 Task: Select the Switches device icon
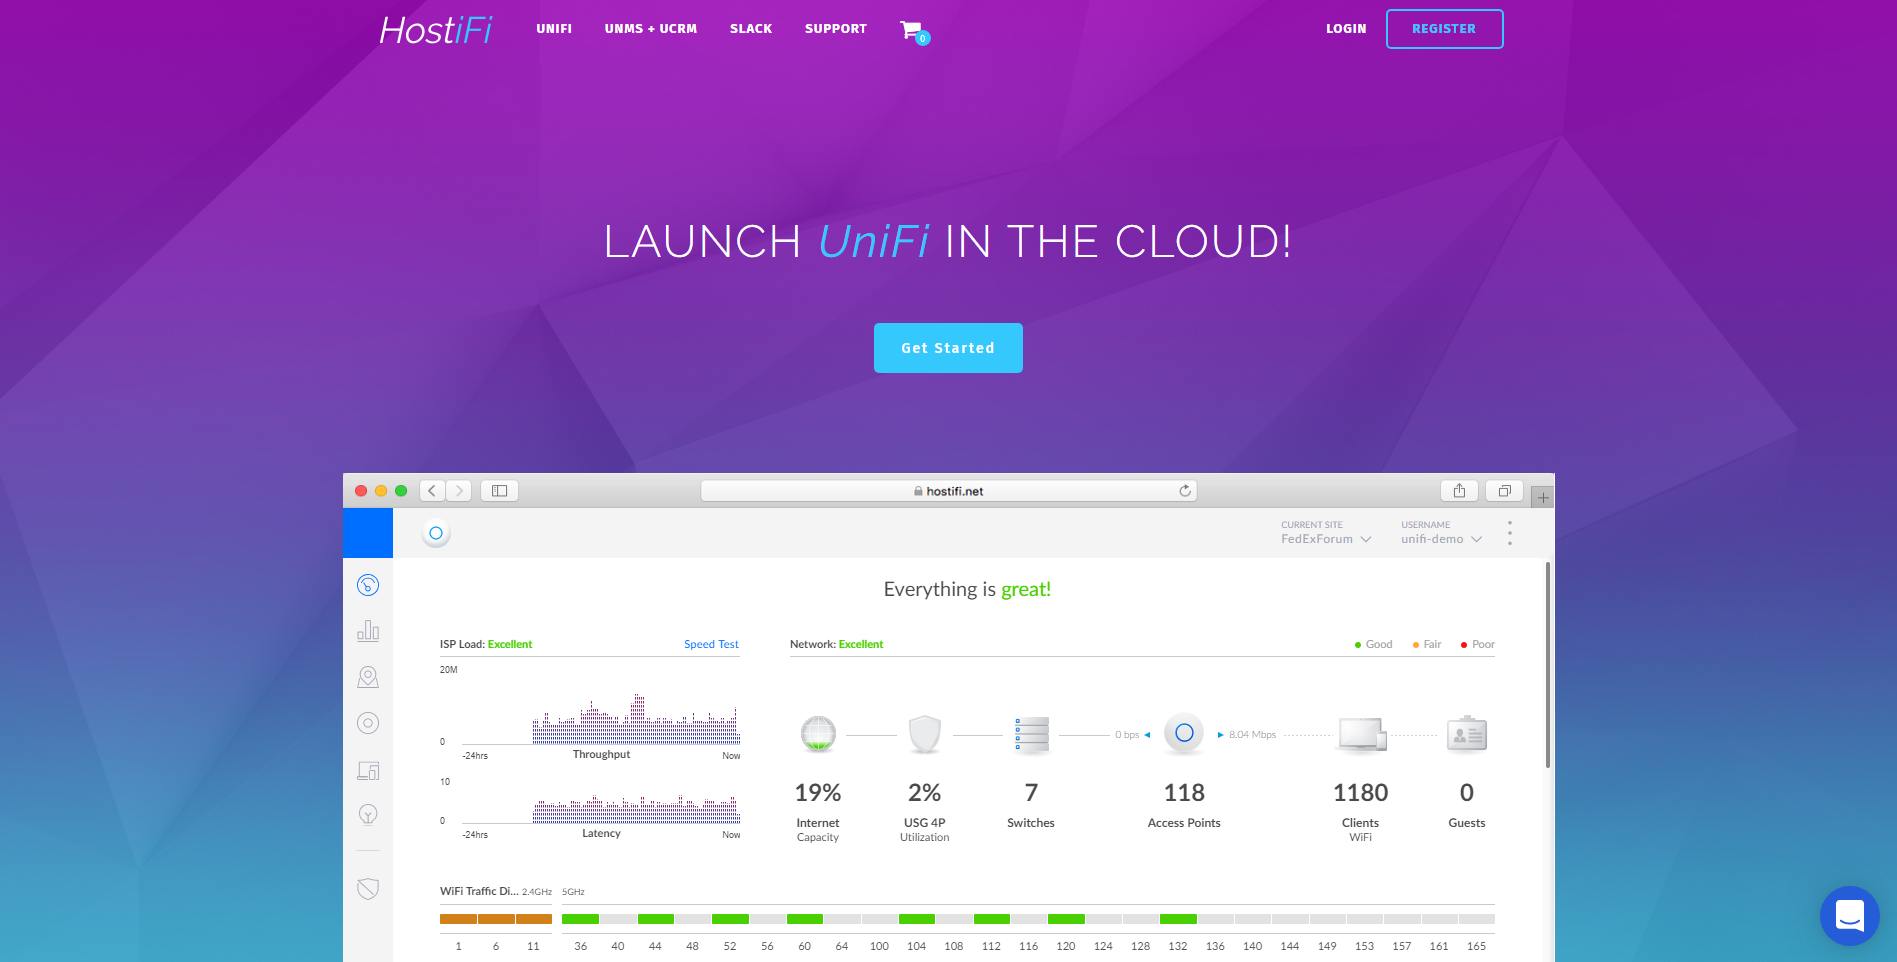(x=1031, y=735)
